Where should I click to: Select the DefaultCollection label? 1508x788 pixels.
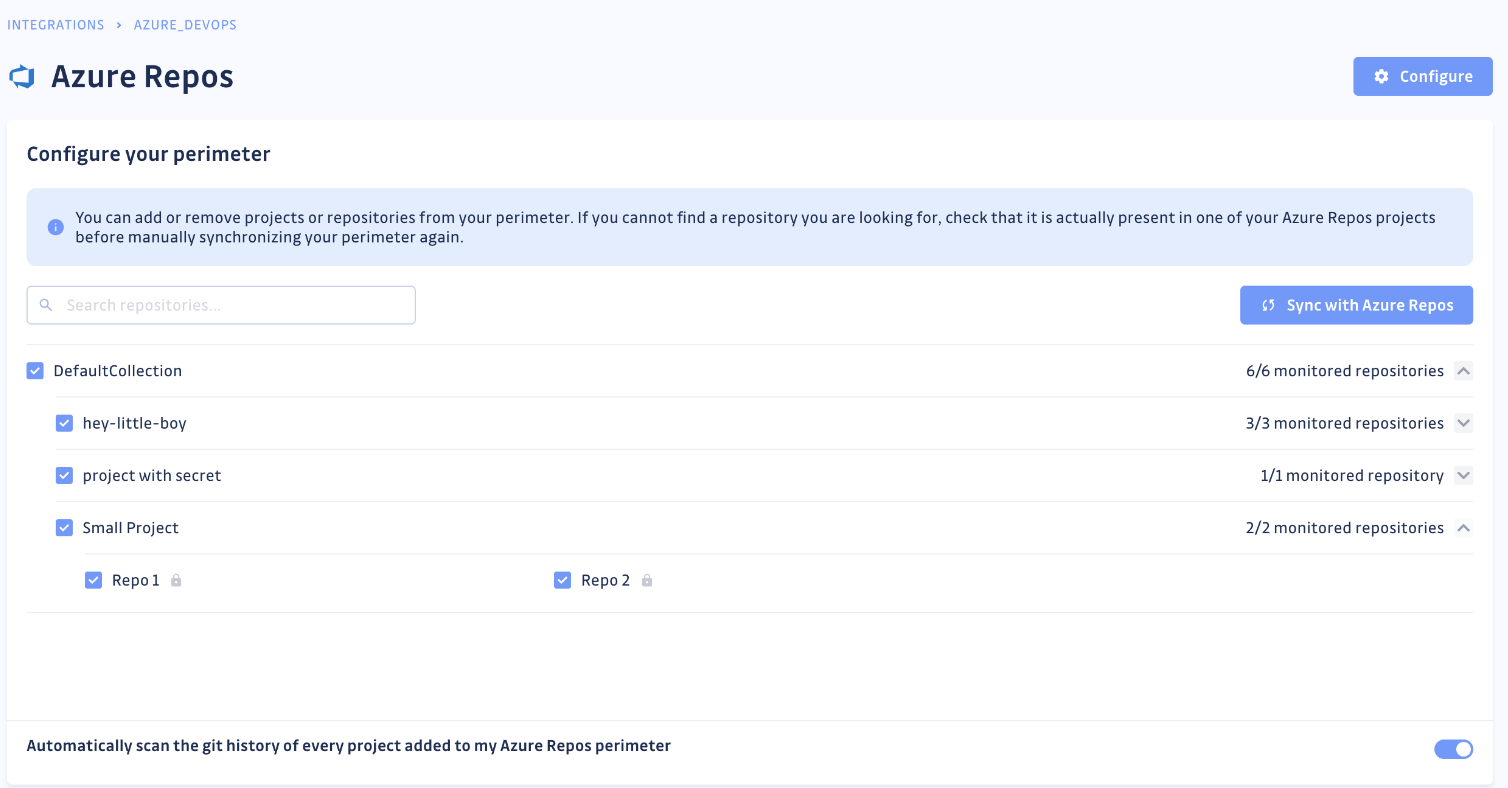[118, 371]
